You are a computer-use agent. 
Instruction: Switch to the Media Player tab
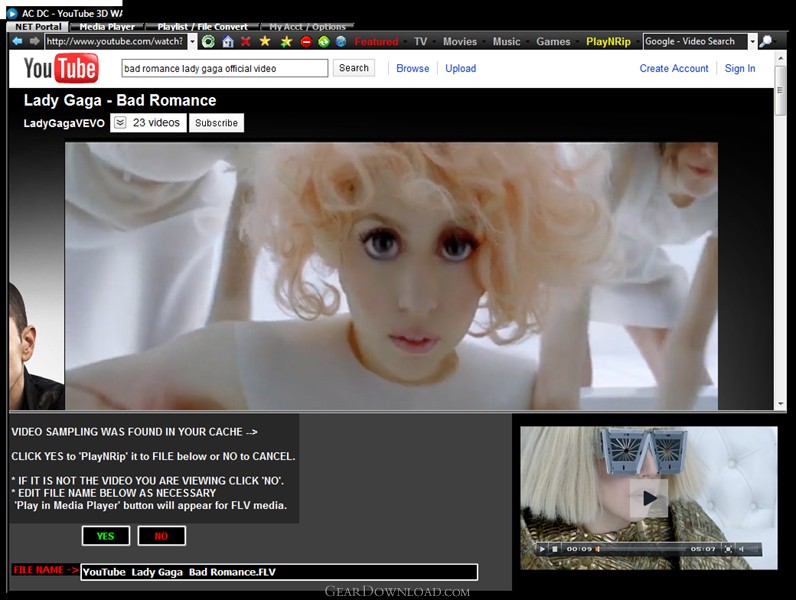pyautogui.click(x=107, y=26)
